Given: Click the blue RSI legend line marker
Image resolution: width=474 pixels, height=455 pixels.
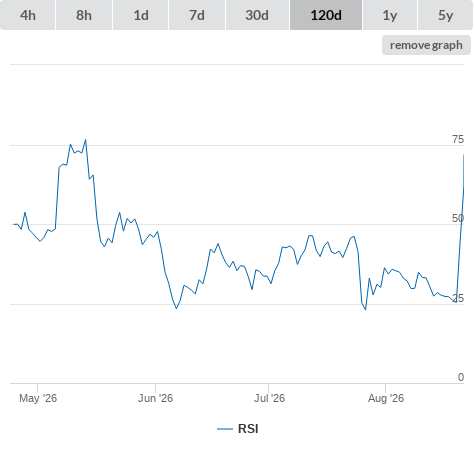Looking at the screenshot, I should click(225, 429).
